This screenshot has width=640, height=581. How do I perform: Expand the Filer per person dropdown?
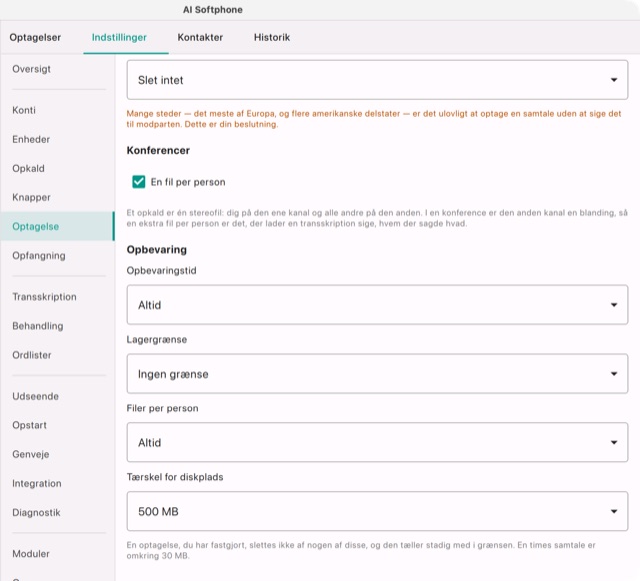tap(377, 443)
